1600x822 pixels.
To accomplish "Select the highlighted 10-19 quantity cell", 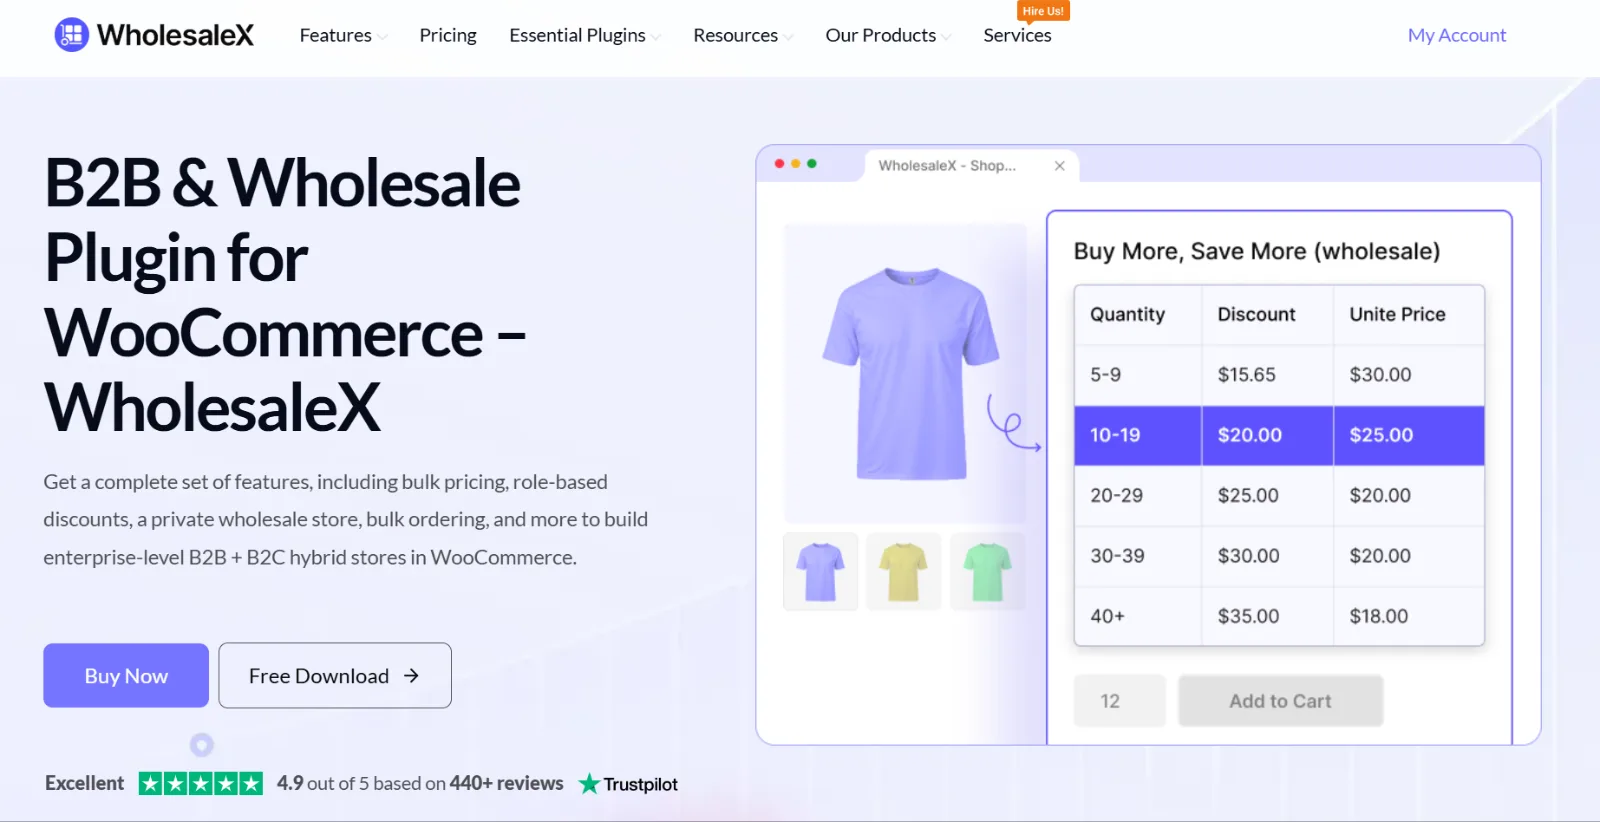I will click(x=1138, y=435).
